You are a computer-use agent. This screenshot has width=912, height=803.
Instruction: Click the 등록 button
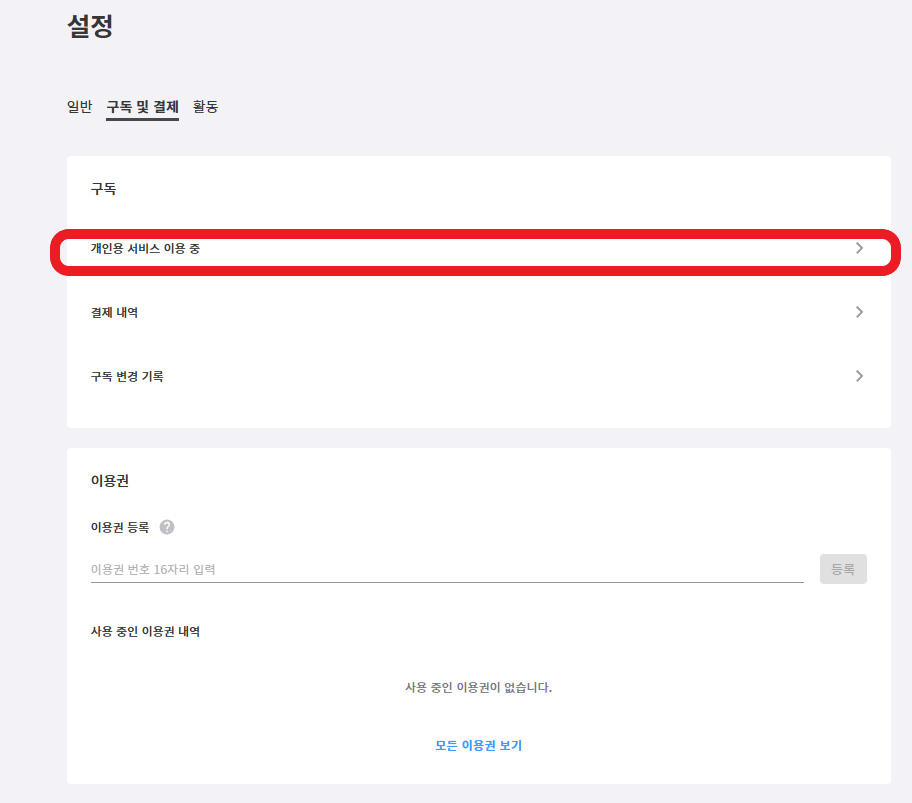tap(843, 569)
